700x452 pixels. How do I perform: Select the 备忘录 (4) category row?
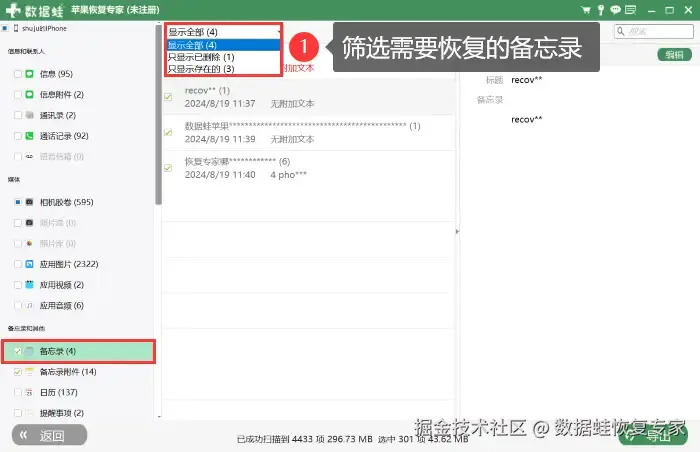[79, 351]
